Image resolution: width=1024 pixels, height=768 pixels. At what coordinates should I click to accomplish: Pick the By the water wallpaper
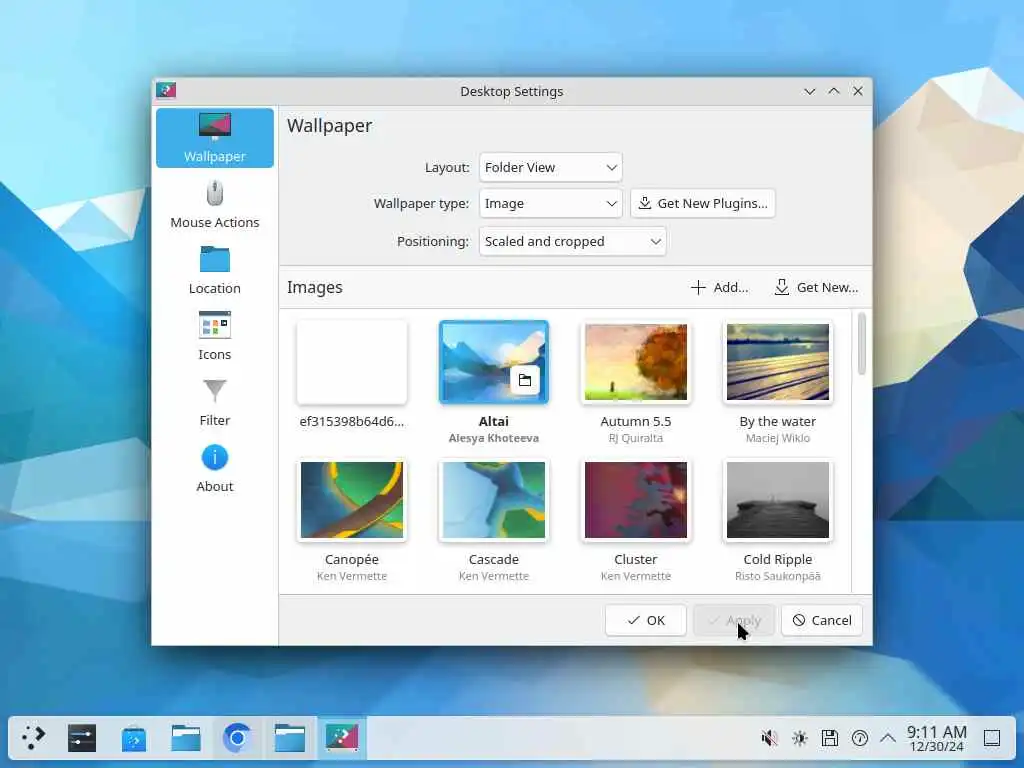[778, 362]
